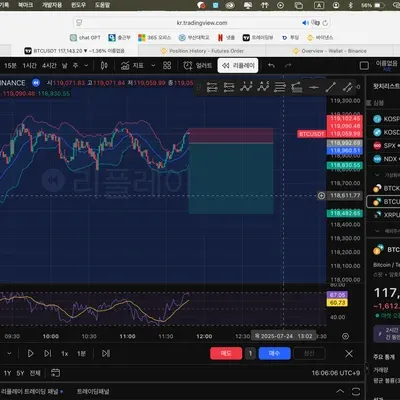
Task: Select the weekly 주 timeframe
Action: 76,66
